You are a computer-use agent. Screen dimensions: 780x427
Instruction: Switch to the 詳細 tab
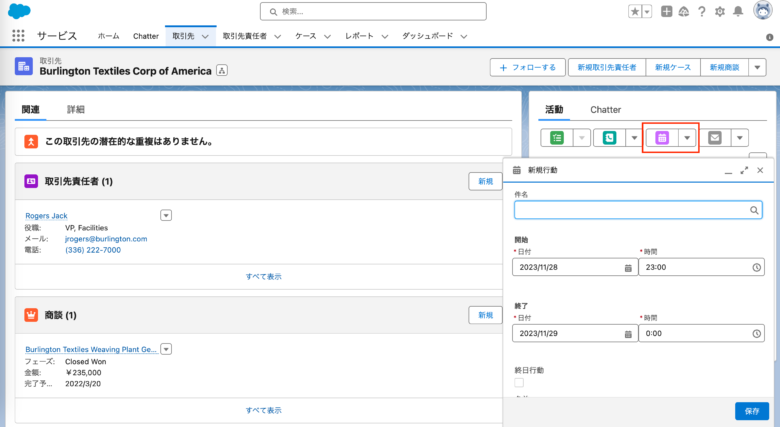click(76, 109)
